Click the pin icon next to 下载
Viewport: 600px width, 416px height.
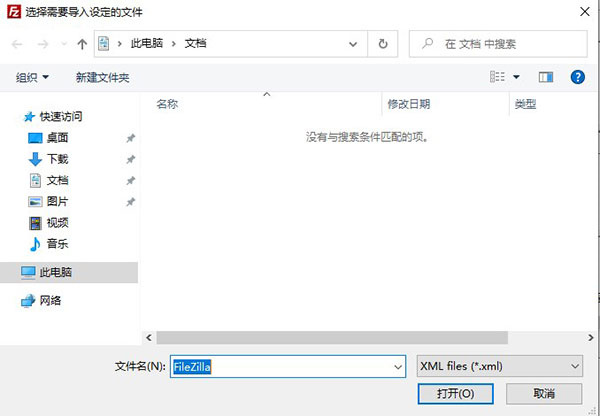[x=131, y=159]
